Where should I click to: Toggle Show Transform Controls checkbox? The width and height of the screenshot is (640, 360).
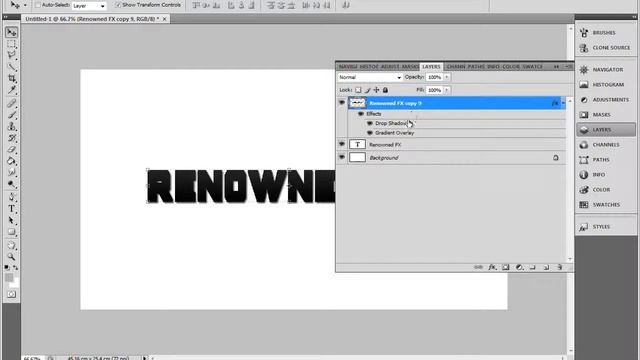pyautogui.click(x=118, y=5)
